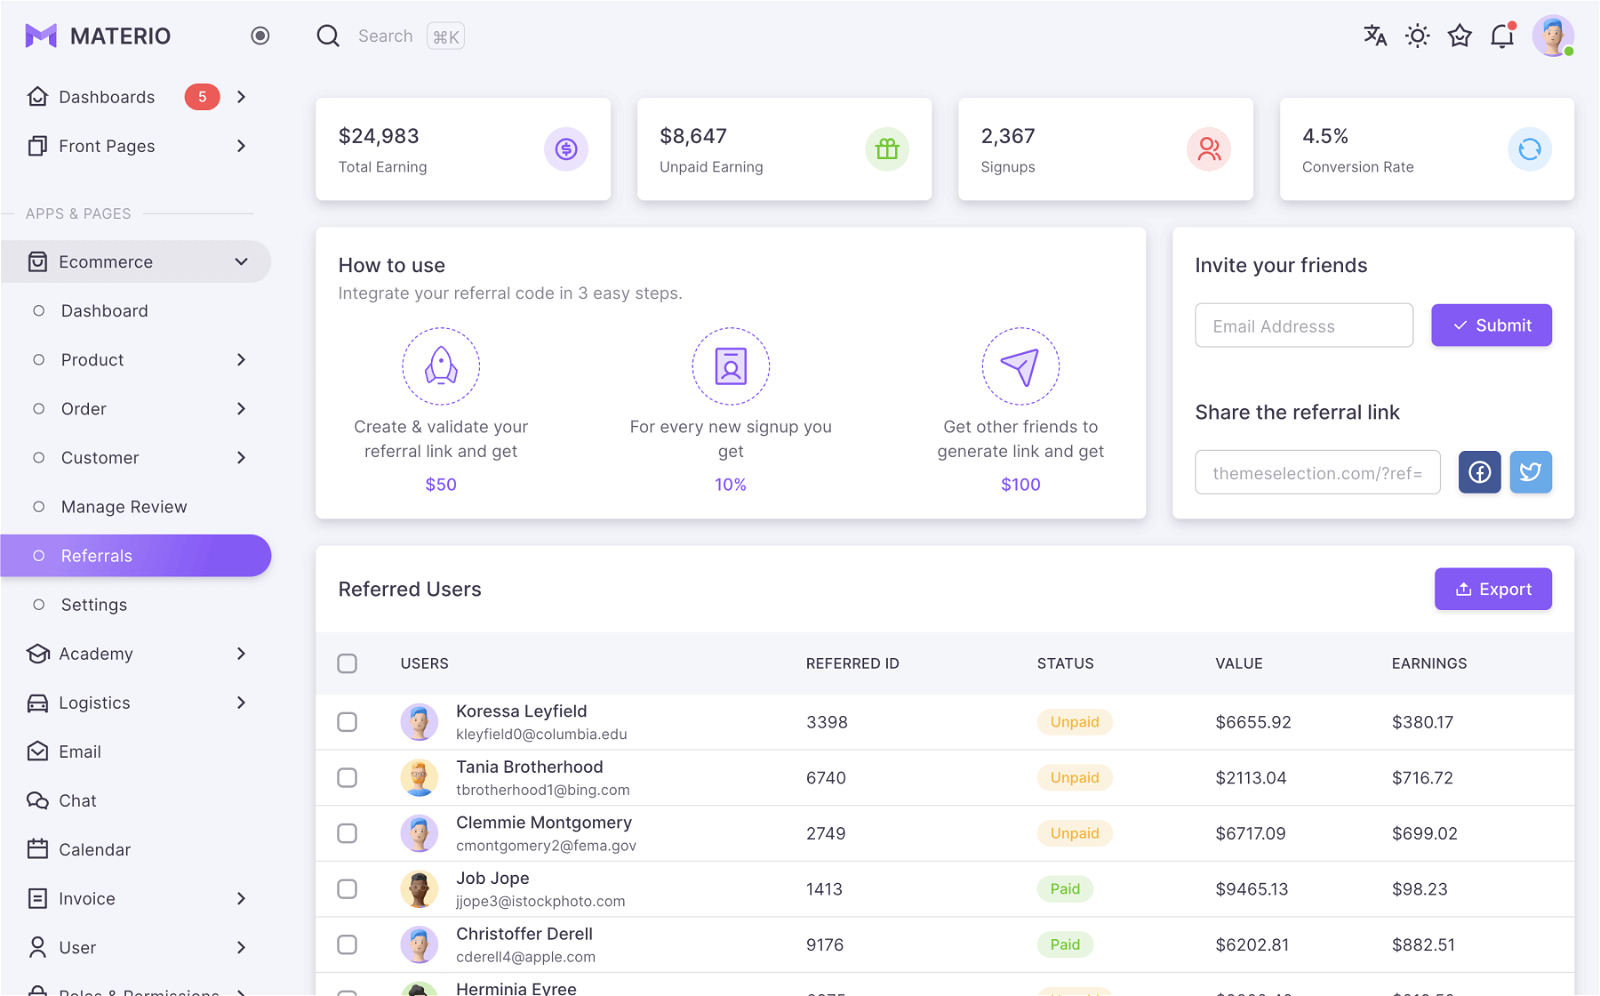Click the search magnifier icon
The height and width of the screenshot is (996, 1600).
pyautogui.click(x=328, y=36)
